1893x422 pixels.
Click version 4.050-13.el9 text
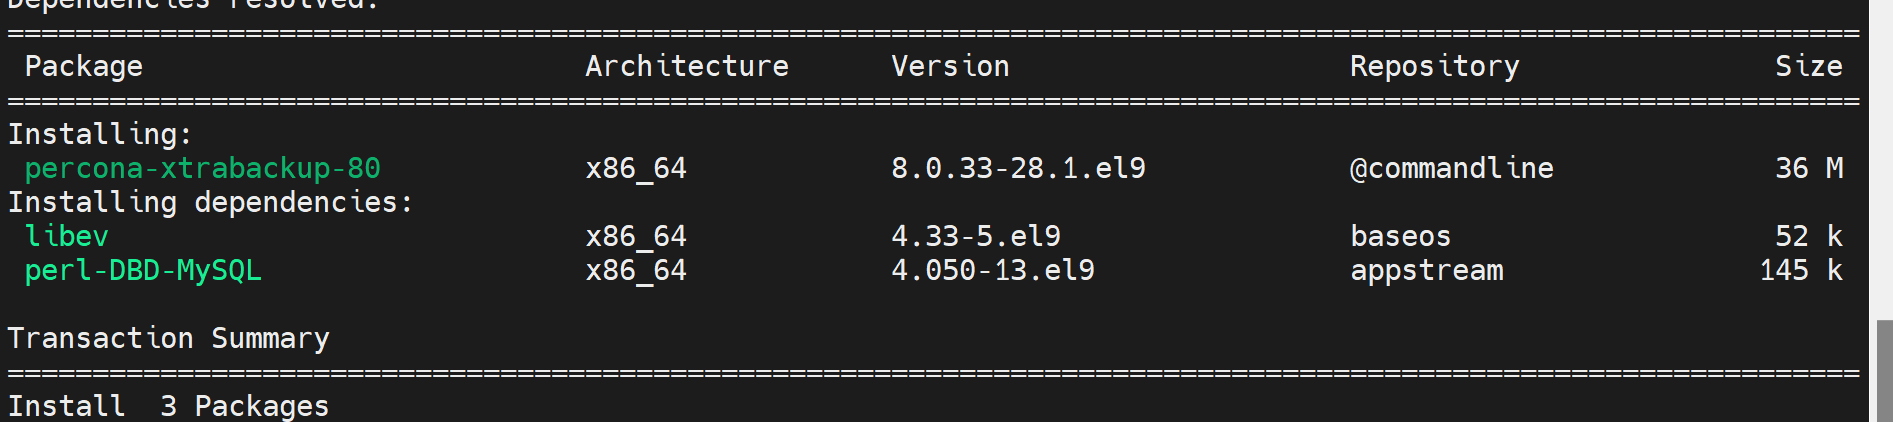click(992, 270)
